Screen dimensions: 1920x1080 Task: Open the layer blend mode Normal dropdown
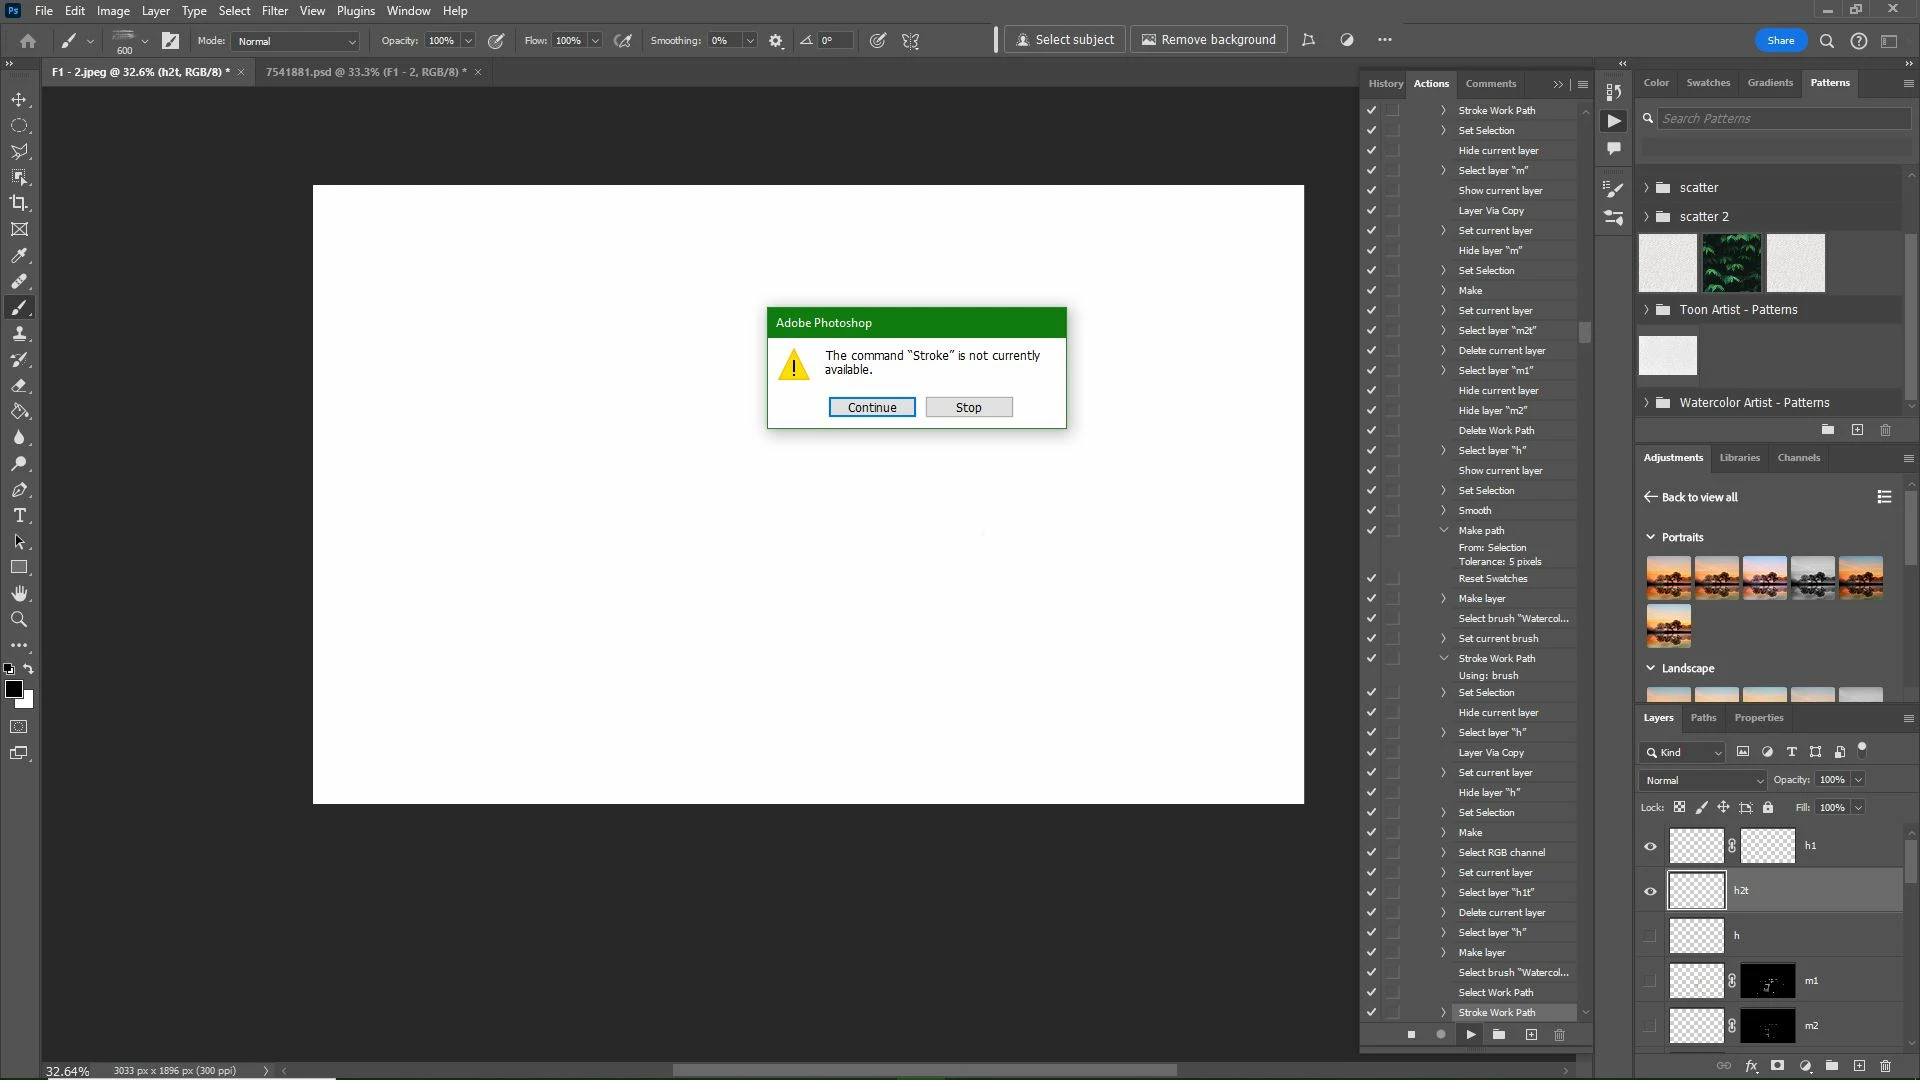pyautogui.click(x=1702, y=780)
